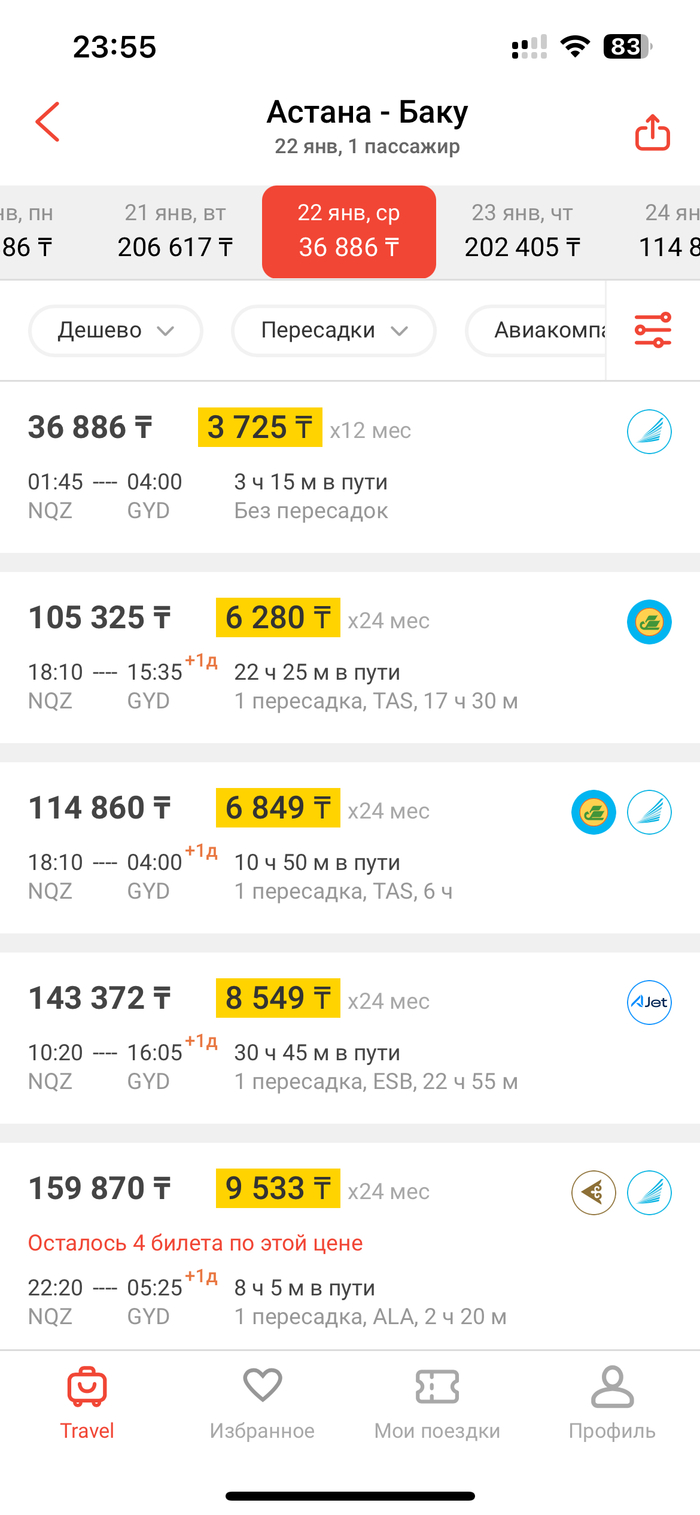Tap the AJet airline logo
Screen dimensions: 700x1515
click(649, 1003)
